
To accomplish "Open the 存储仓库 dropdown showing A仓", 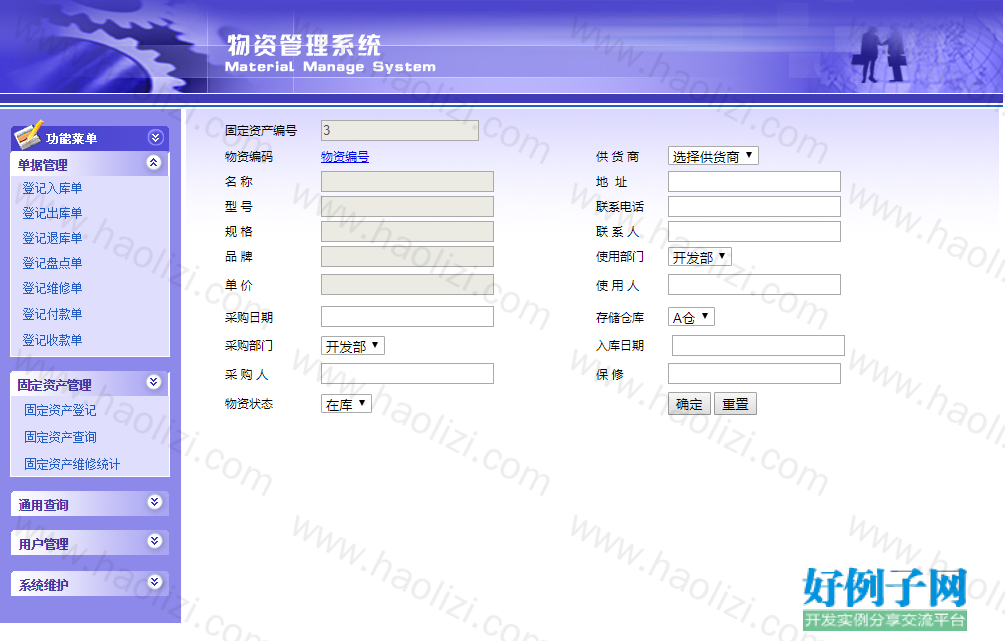I will (x=691, y=317).
